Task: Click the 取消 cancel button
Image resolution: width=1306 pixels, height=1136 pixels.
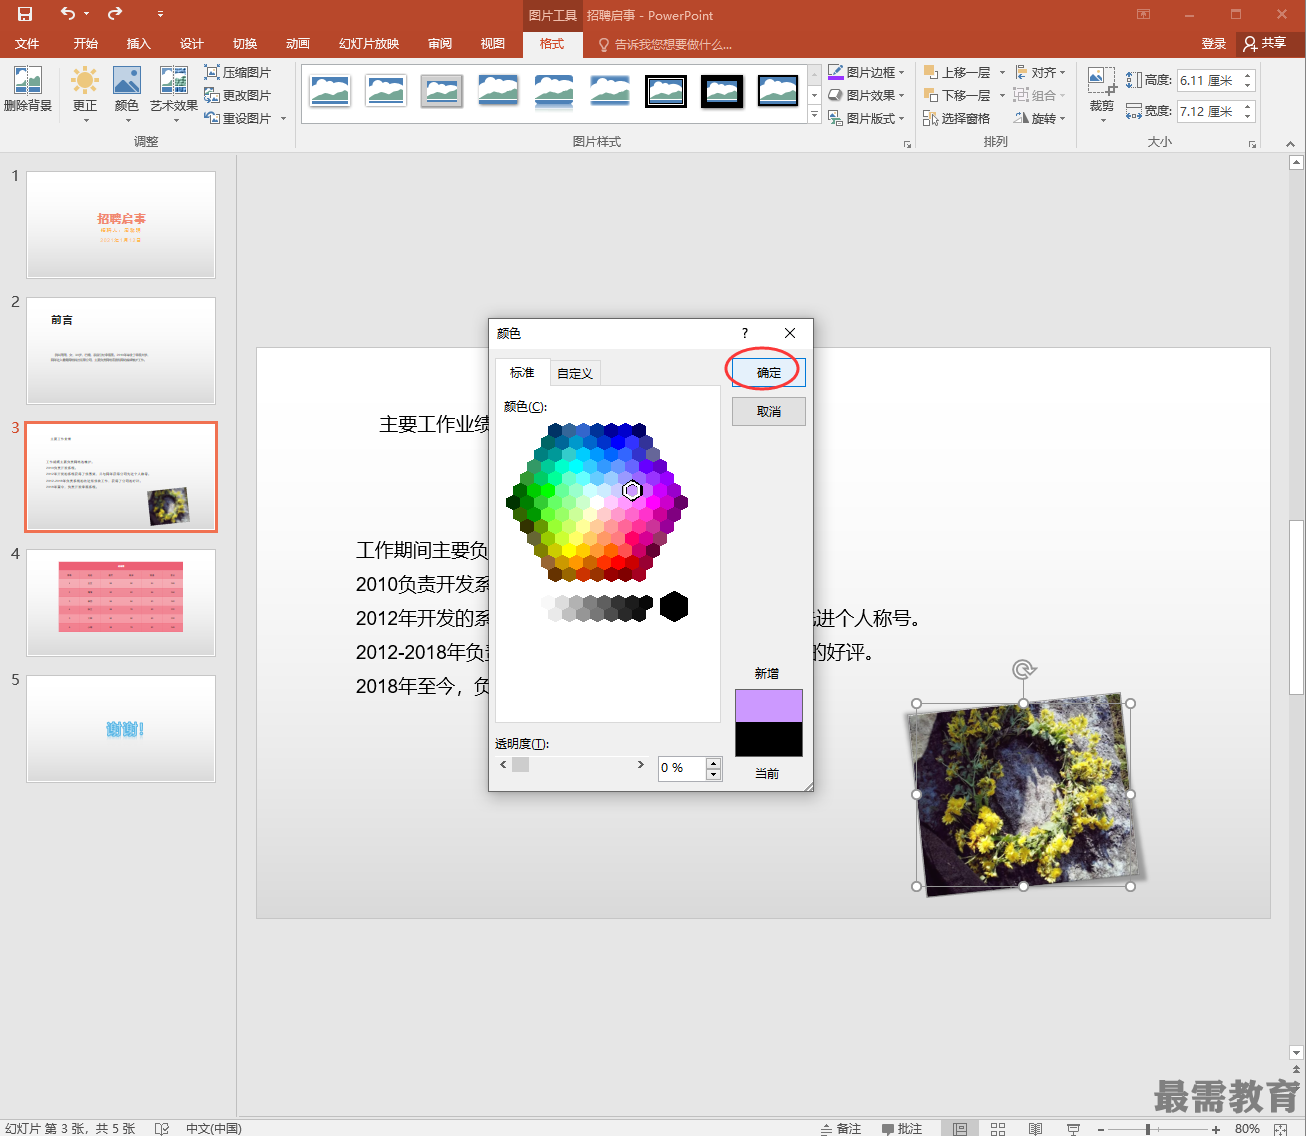Action: 769,412
